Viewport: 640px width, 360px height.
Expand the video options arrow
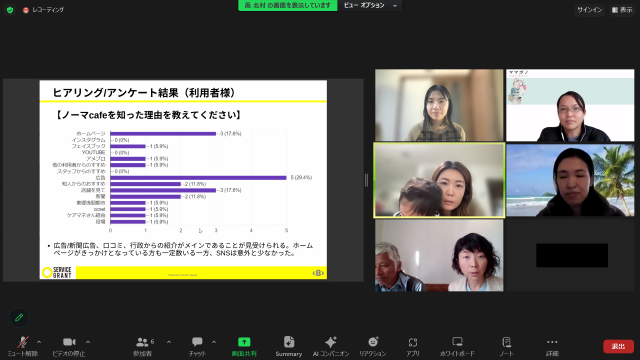coord(88,342)
